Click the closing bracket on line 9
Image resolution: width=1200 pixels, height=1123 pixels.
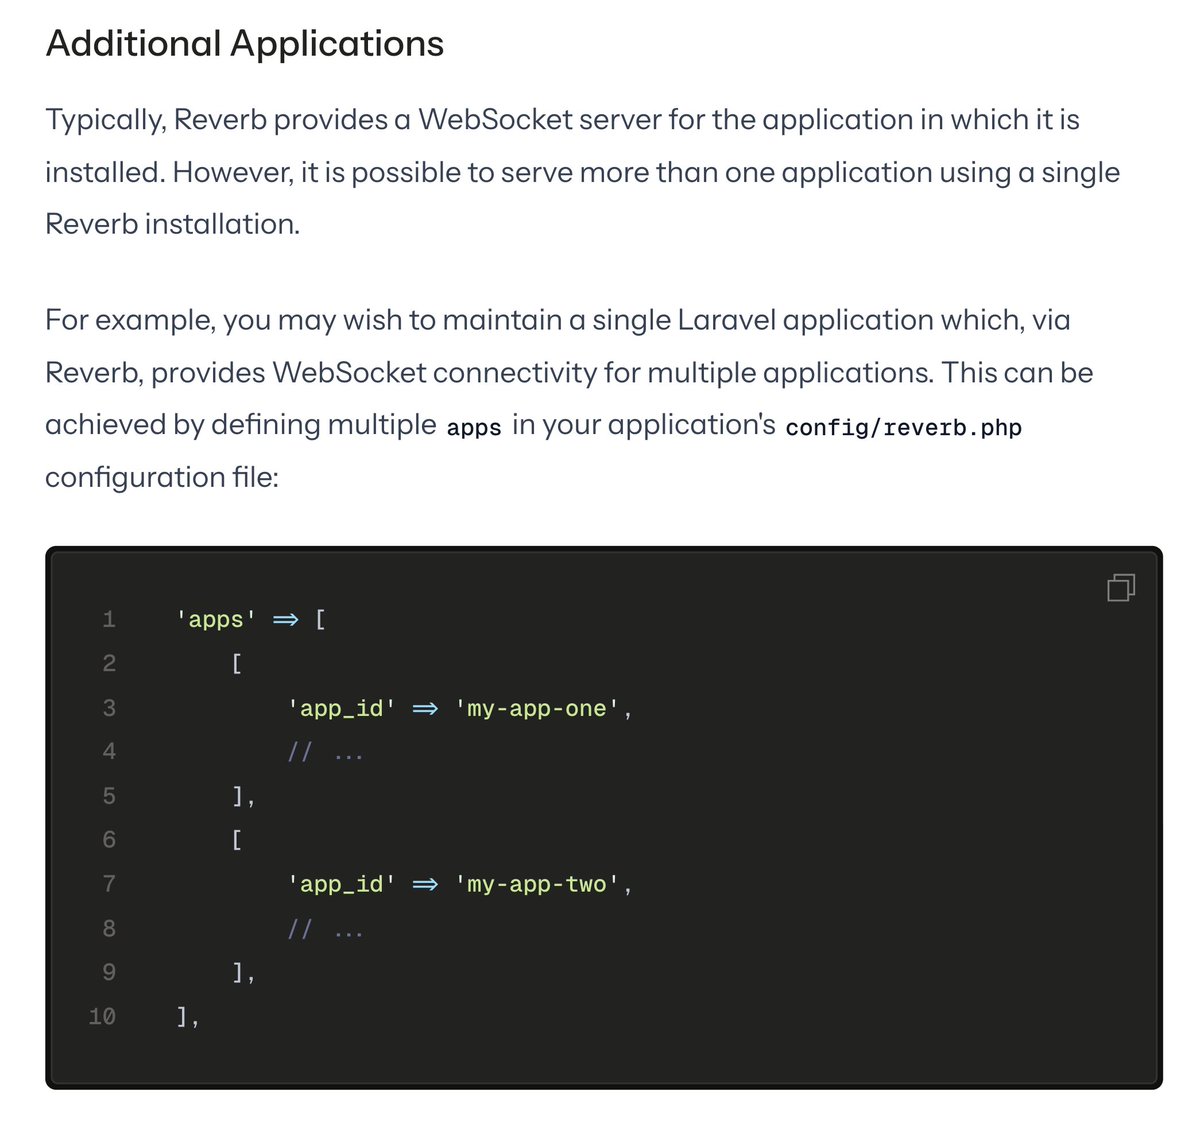pos(244,972)
